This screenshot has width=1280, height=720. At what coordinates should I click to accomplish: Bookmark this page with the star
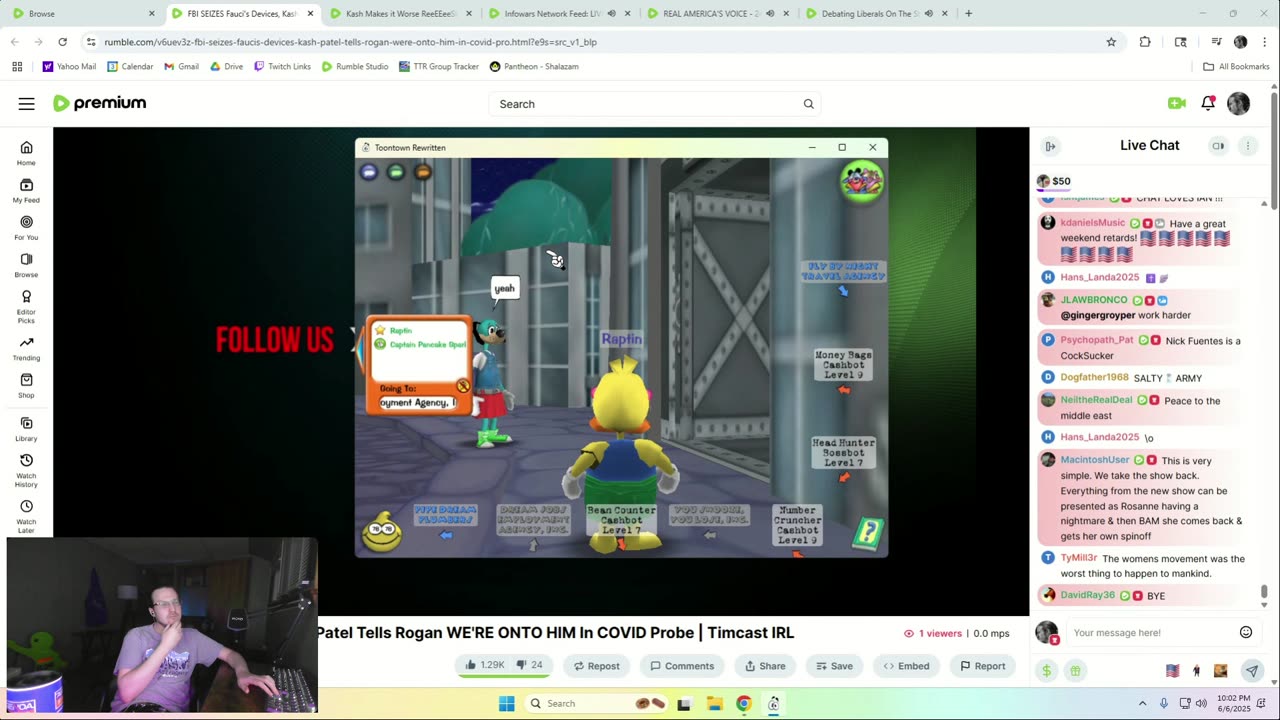(x=1111, y=42)
